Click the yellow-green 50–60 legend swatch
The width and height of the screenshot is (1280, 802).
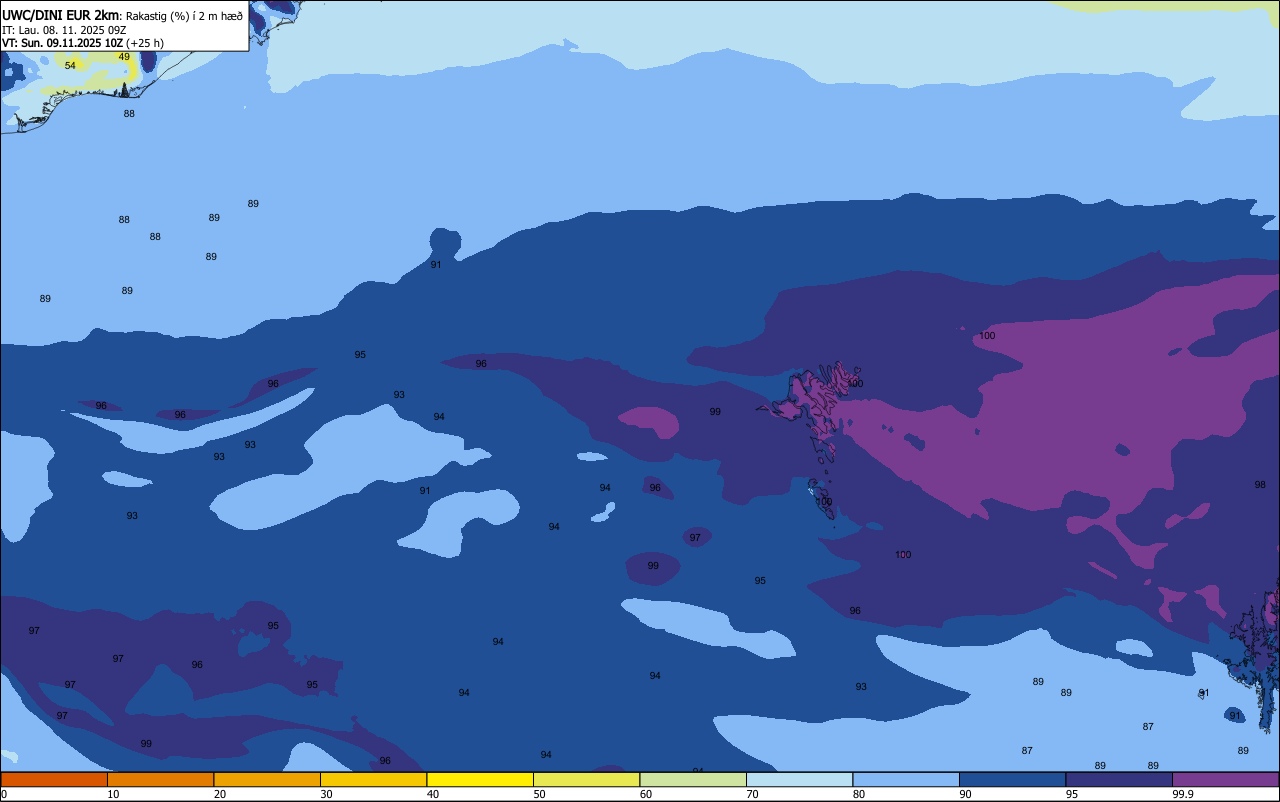(586, 779)
